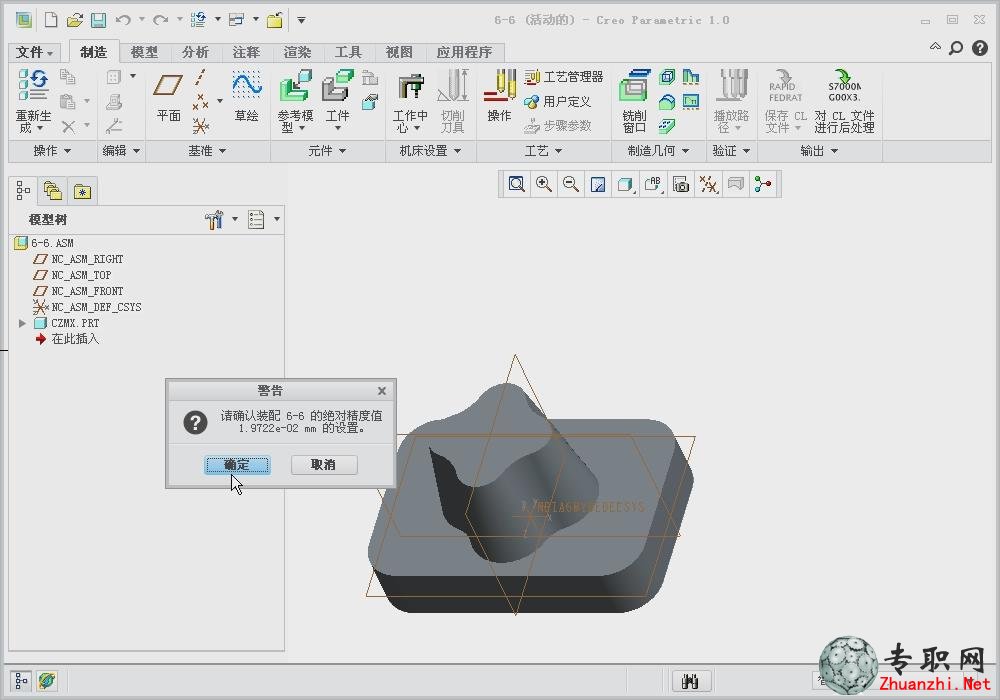Open saved views camera icon
Viewport: 1000px width, 700px height.
[681, 184]
